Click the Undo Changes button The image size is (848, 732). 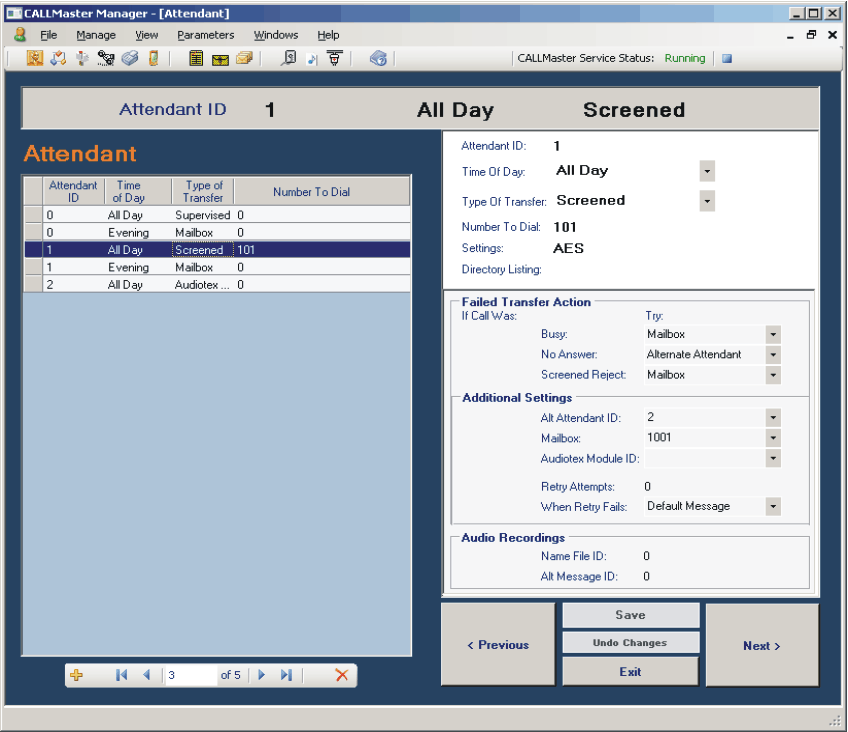[x=631, y=643]
